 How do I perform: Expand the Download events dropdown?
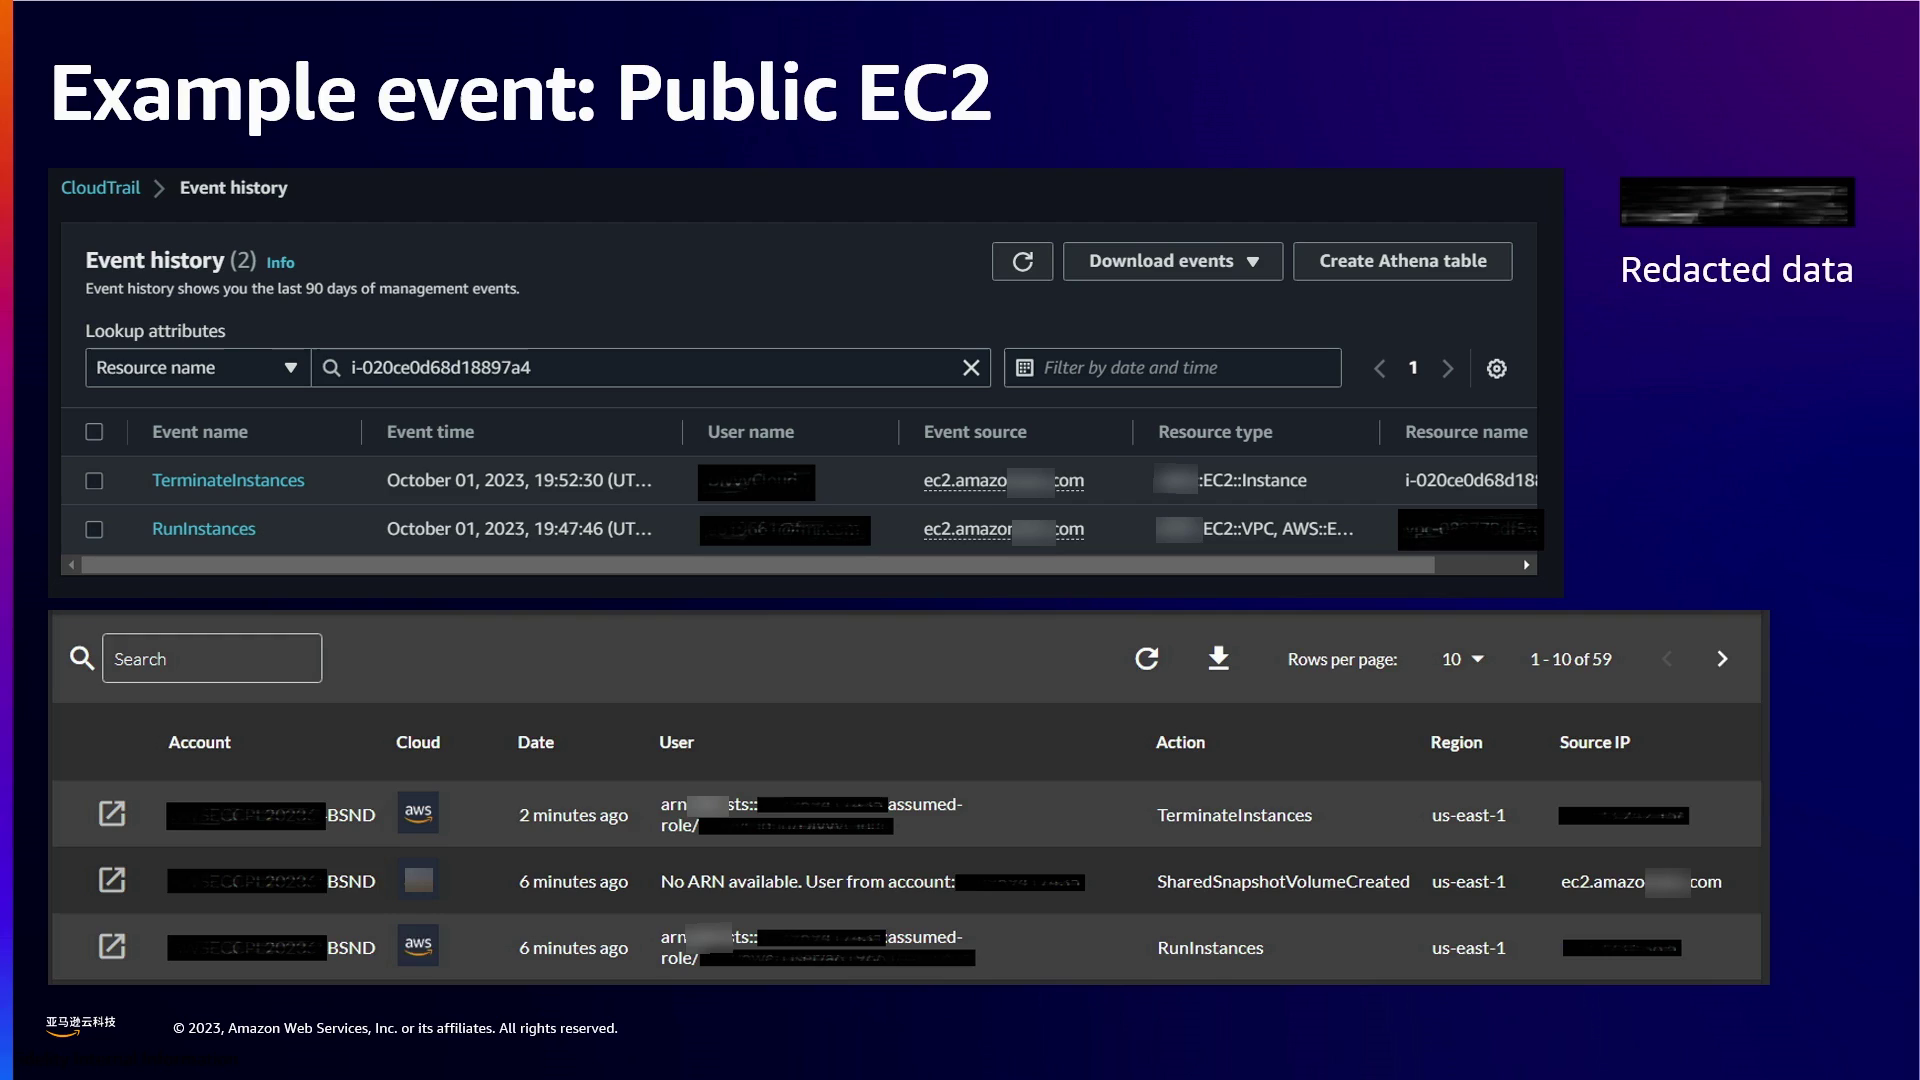tap(1172, 261)
